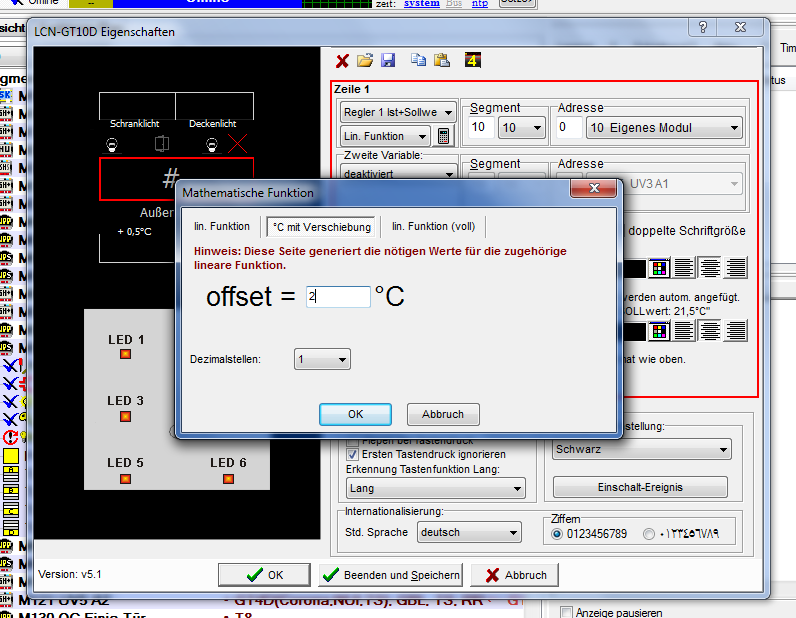The width and height of the screenshot is (796, 618).
Task: Click the offset value input field
Action: 338,297
